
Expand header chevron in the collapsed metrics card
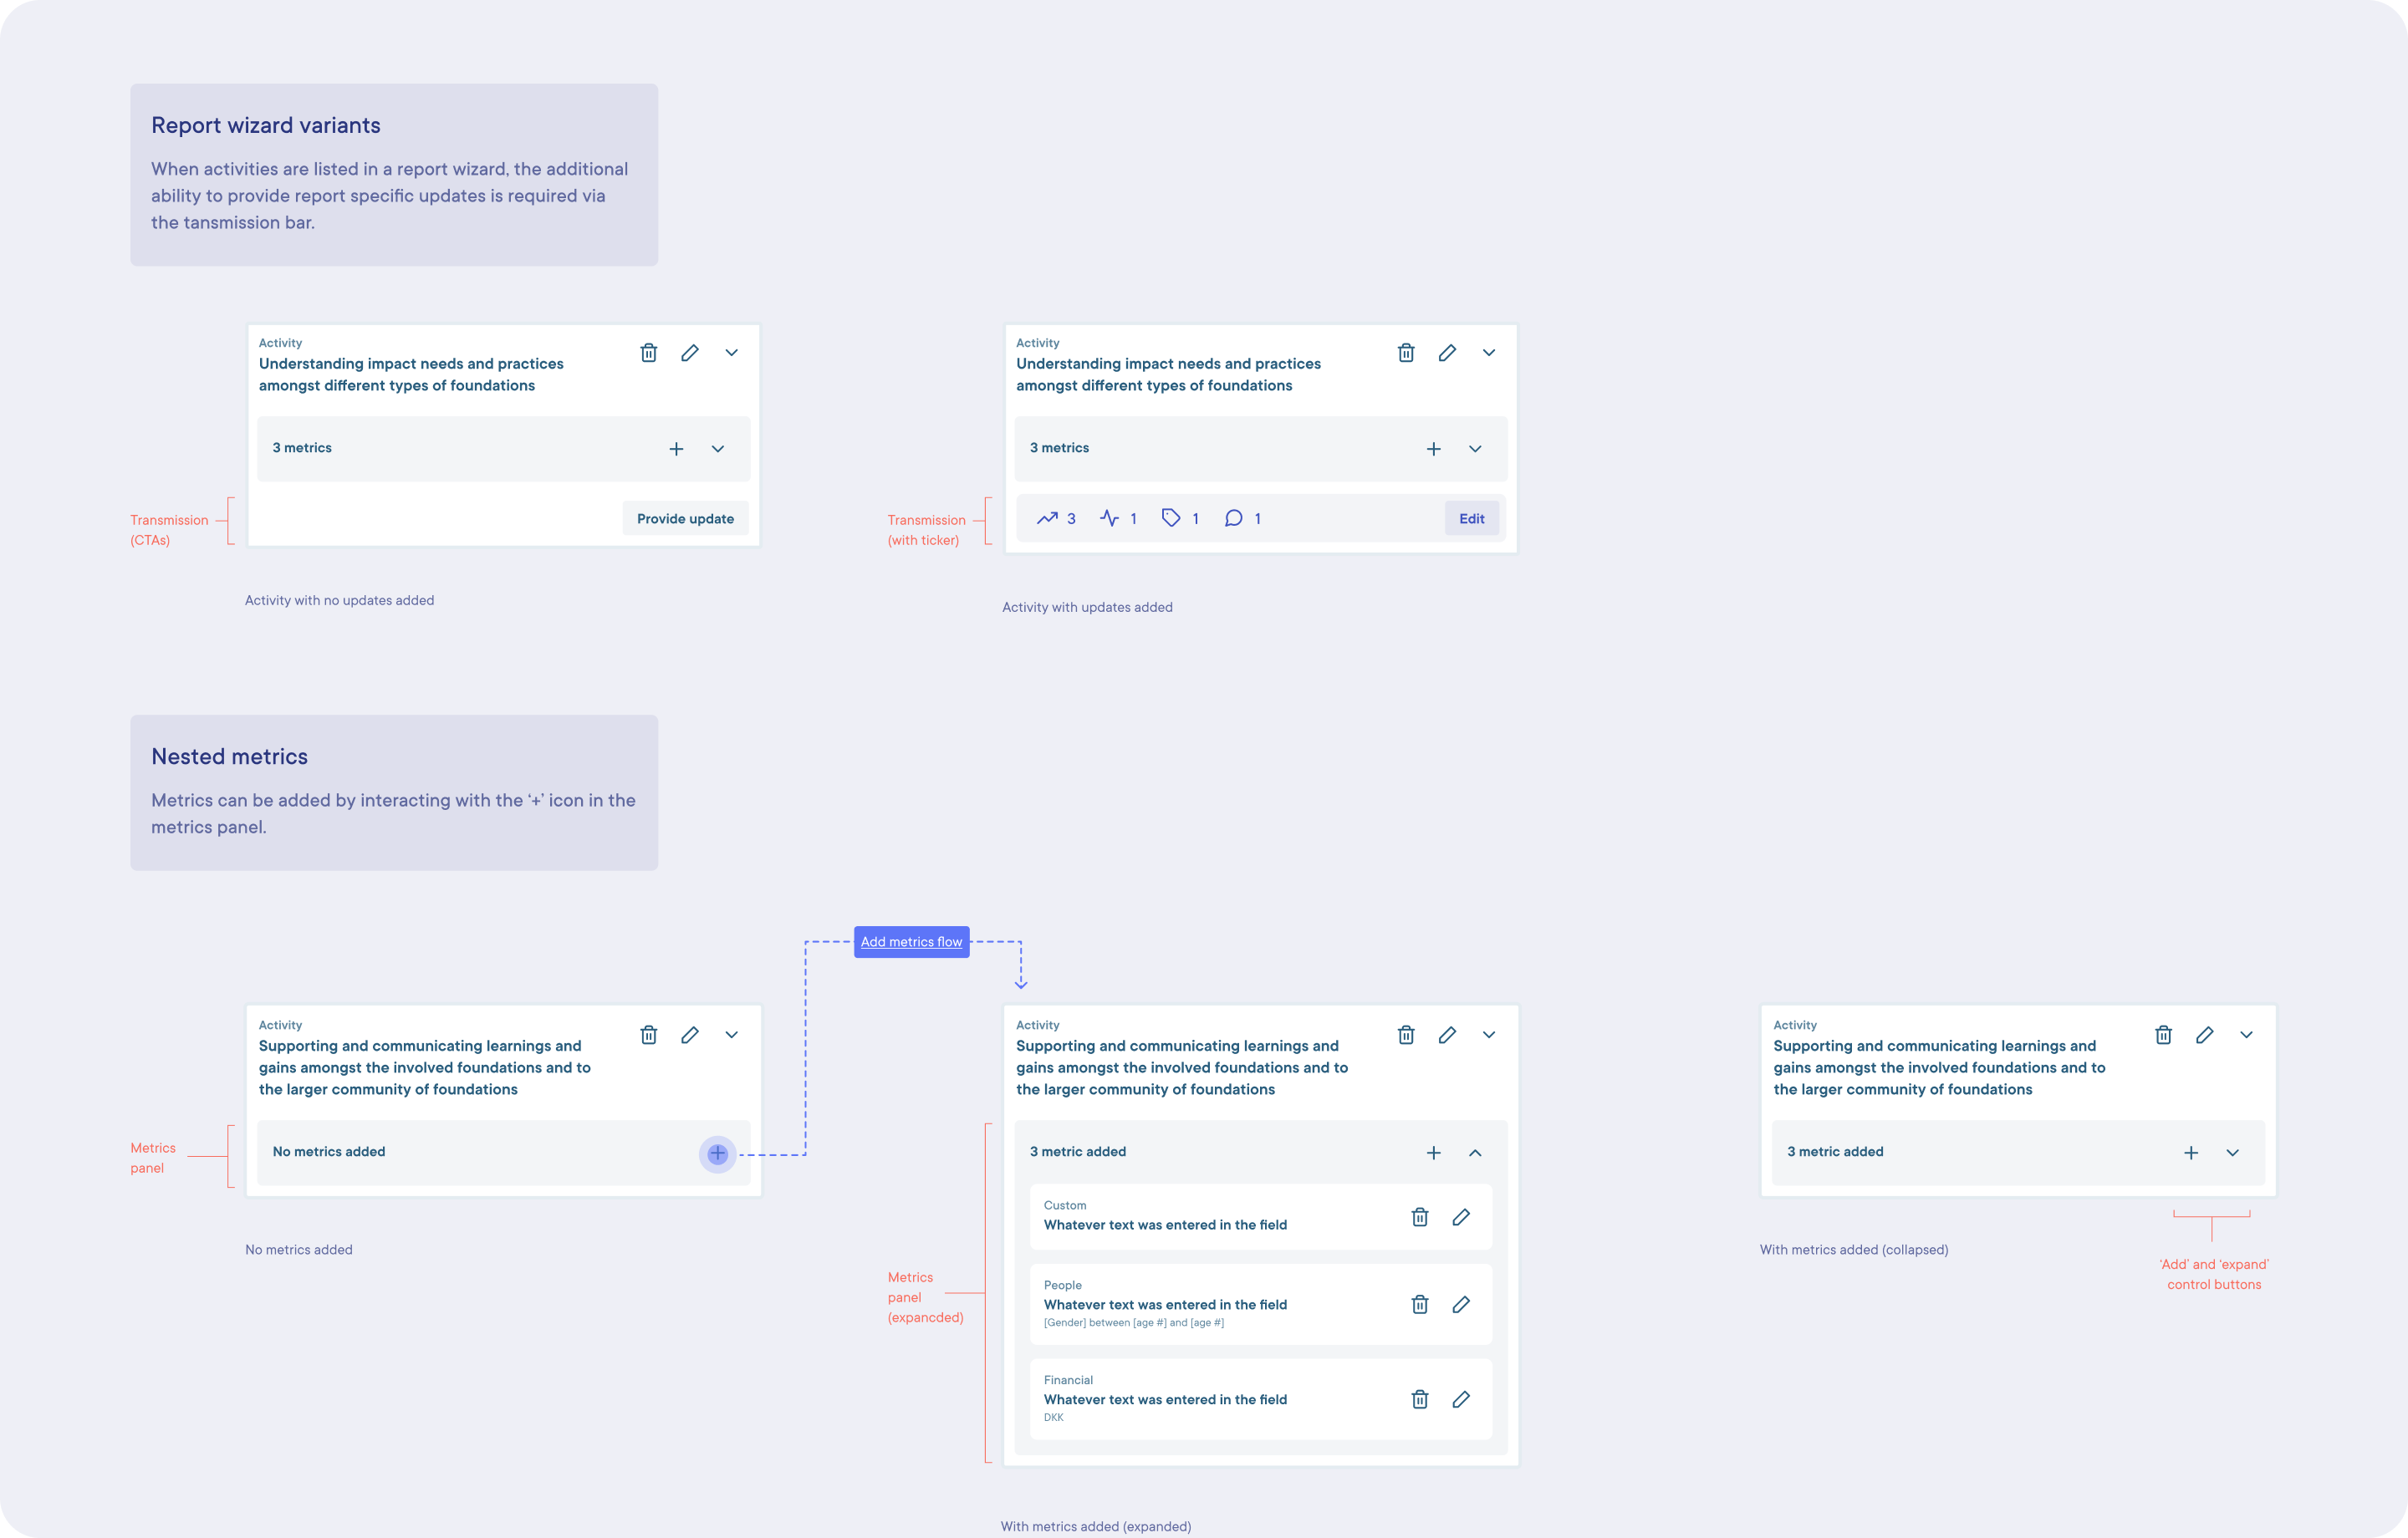pos(2246,1035)
